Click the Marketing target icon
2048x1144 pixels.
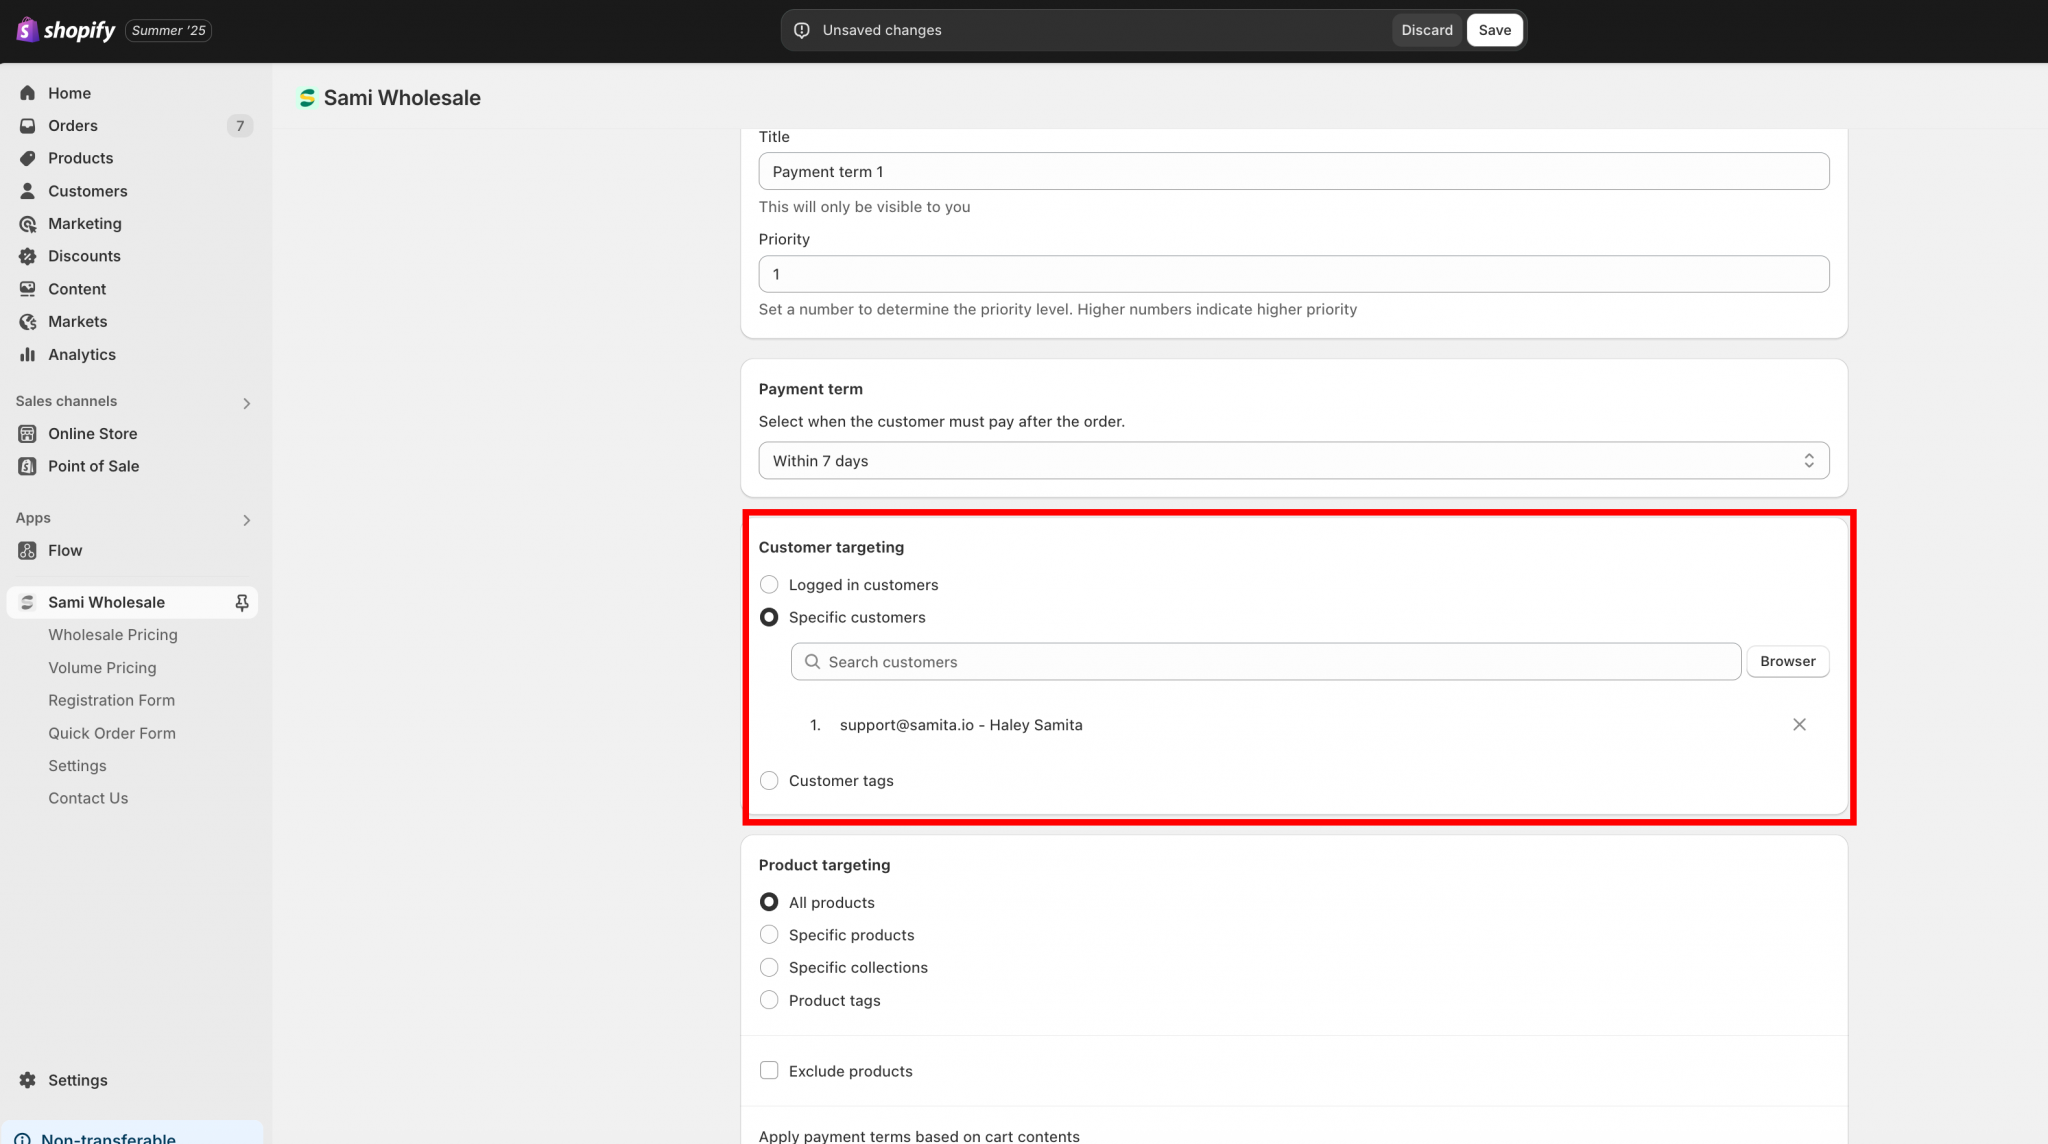tap(28, 224)
